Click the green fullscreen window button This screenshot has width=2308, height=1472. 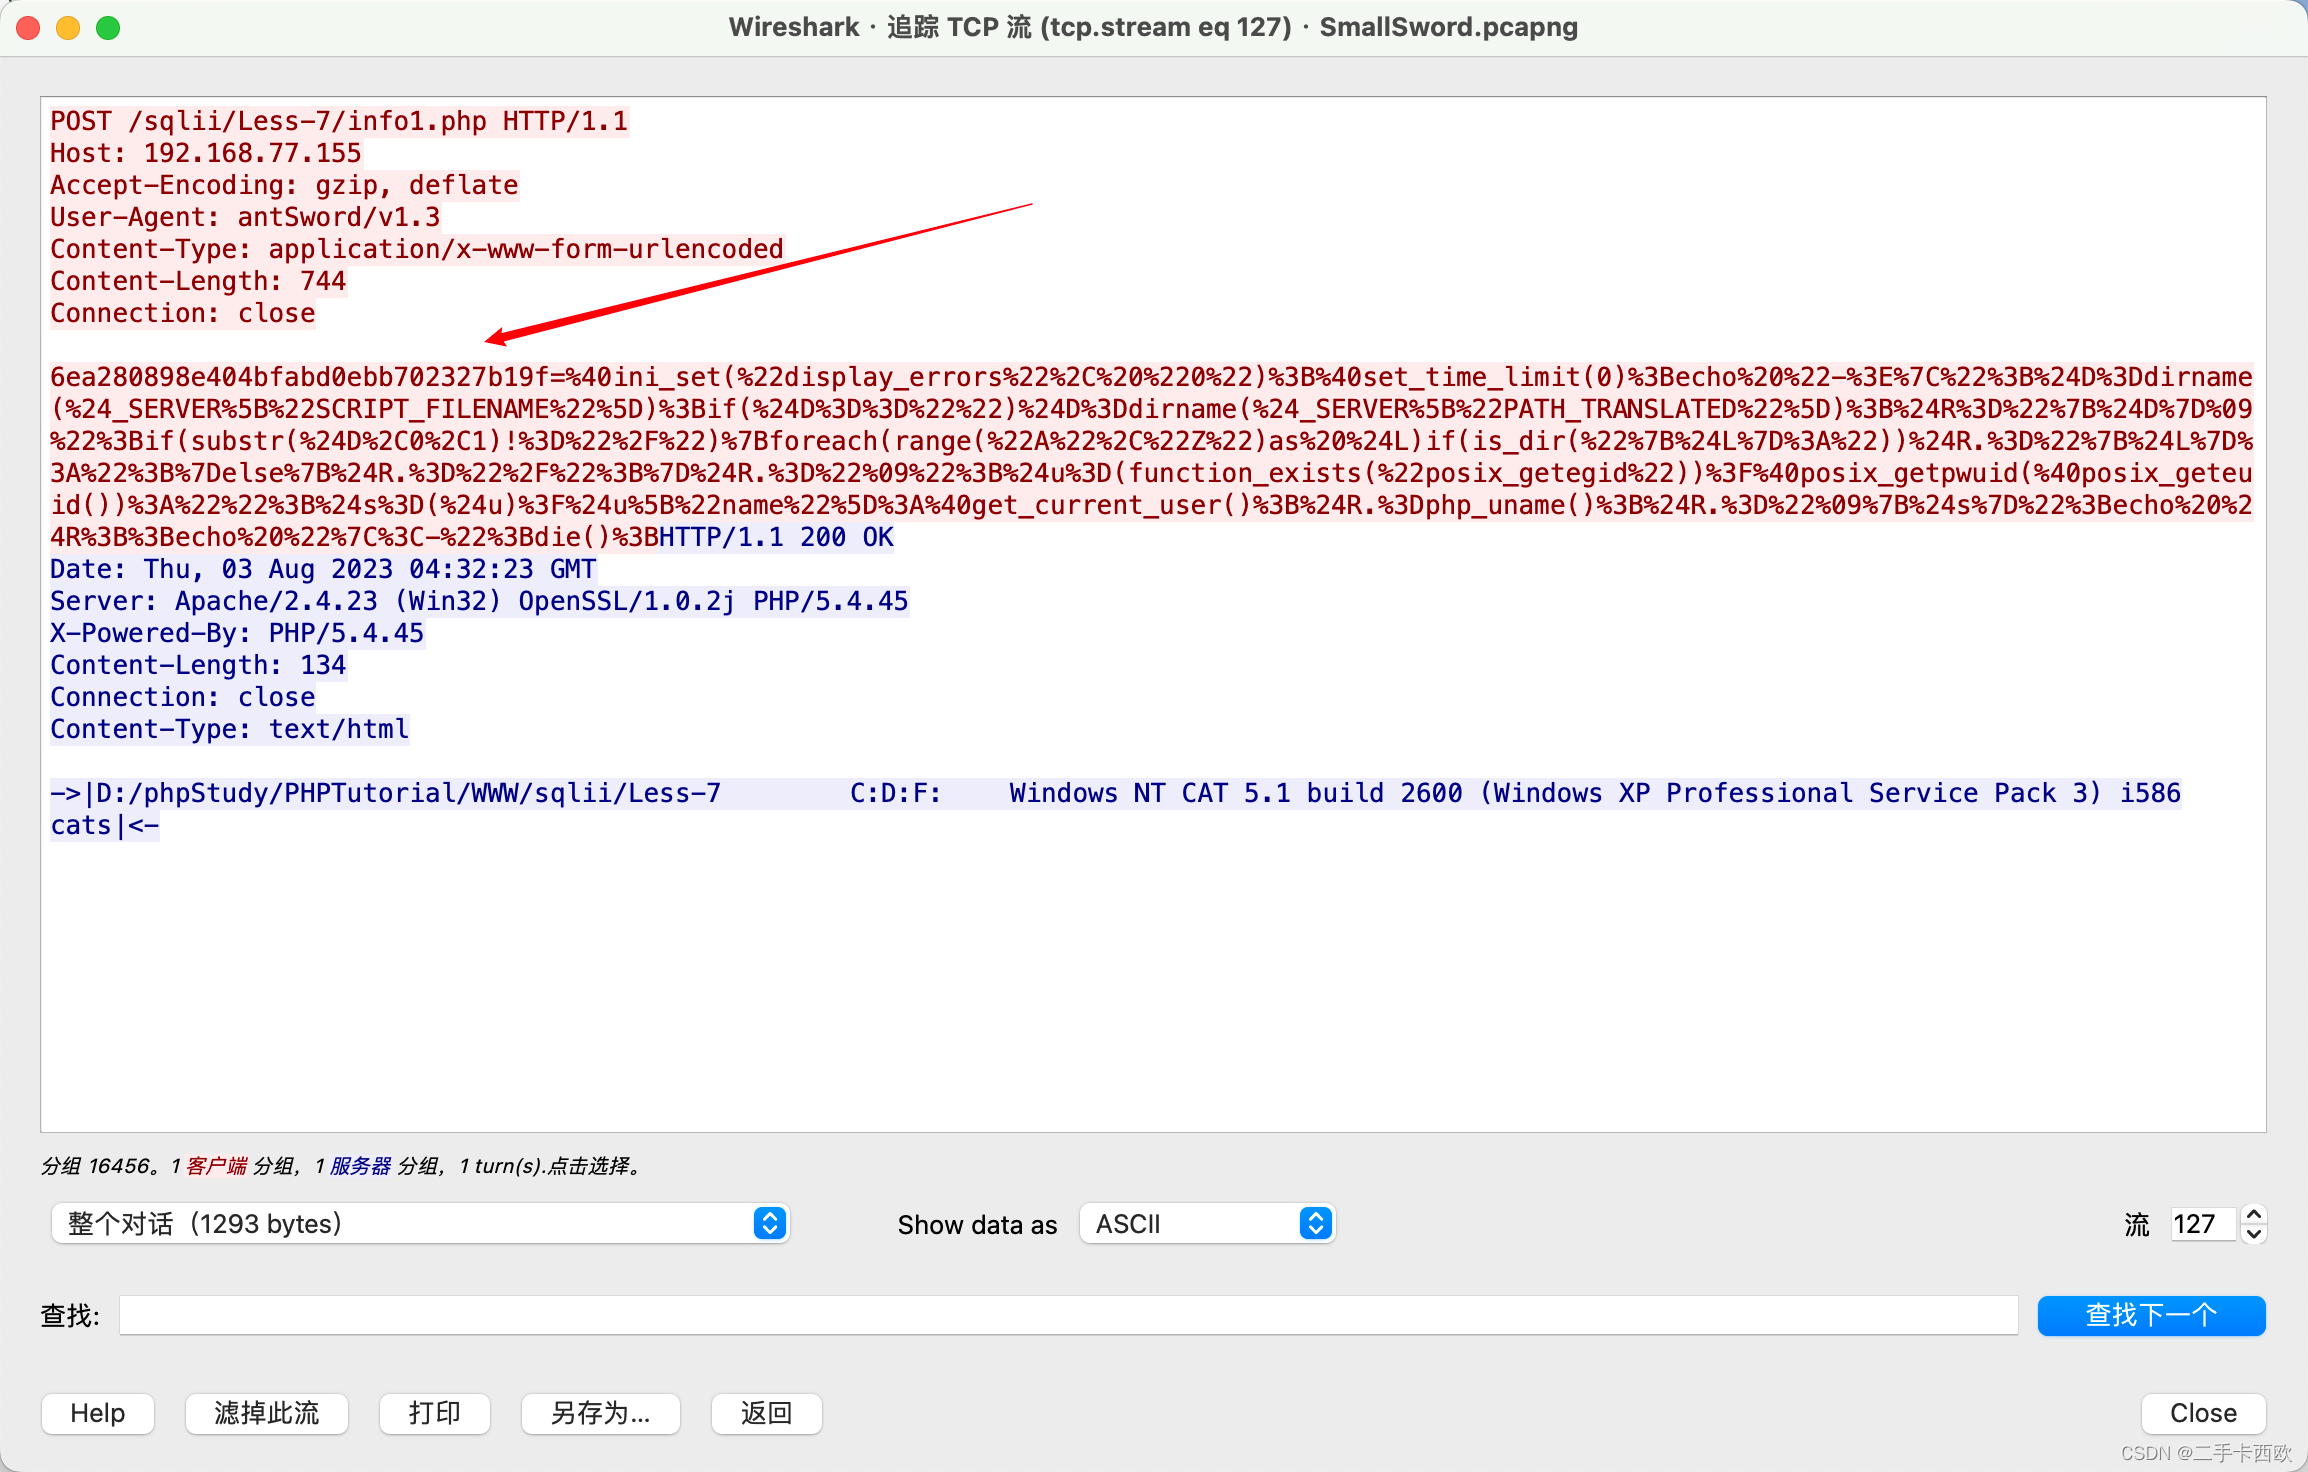coord(108,28)
